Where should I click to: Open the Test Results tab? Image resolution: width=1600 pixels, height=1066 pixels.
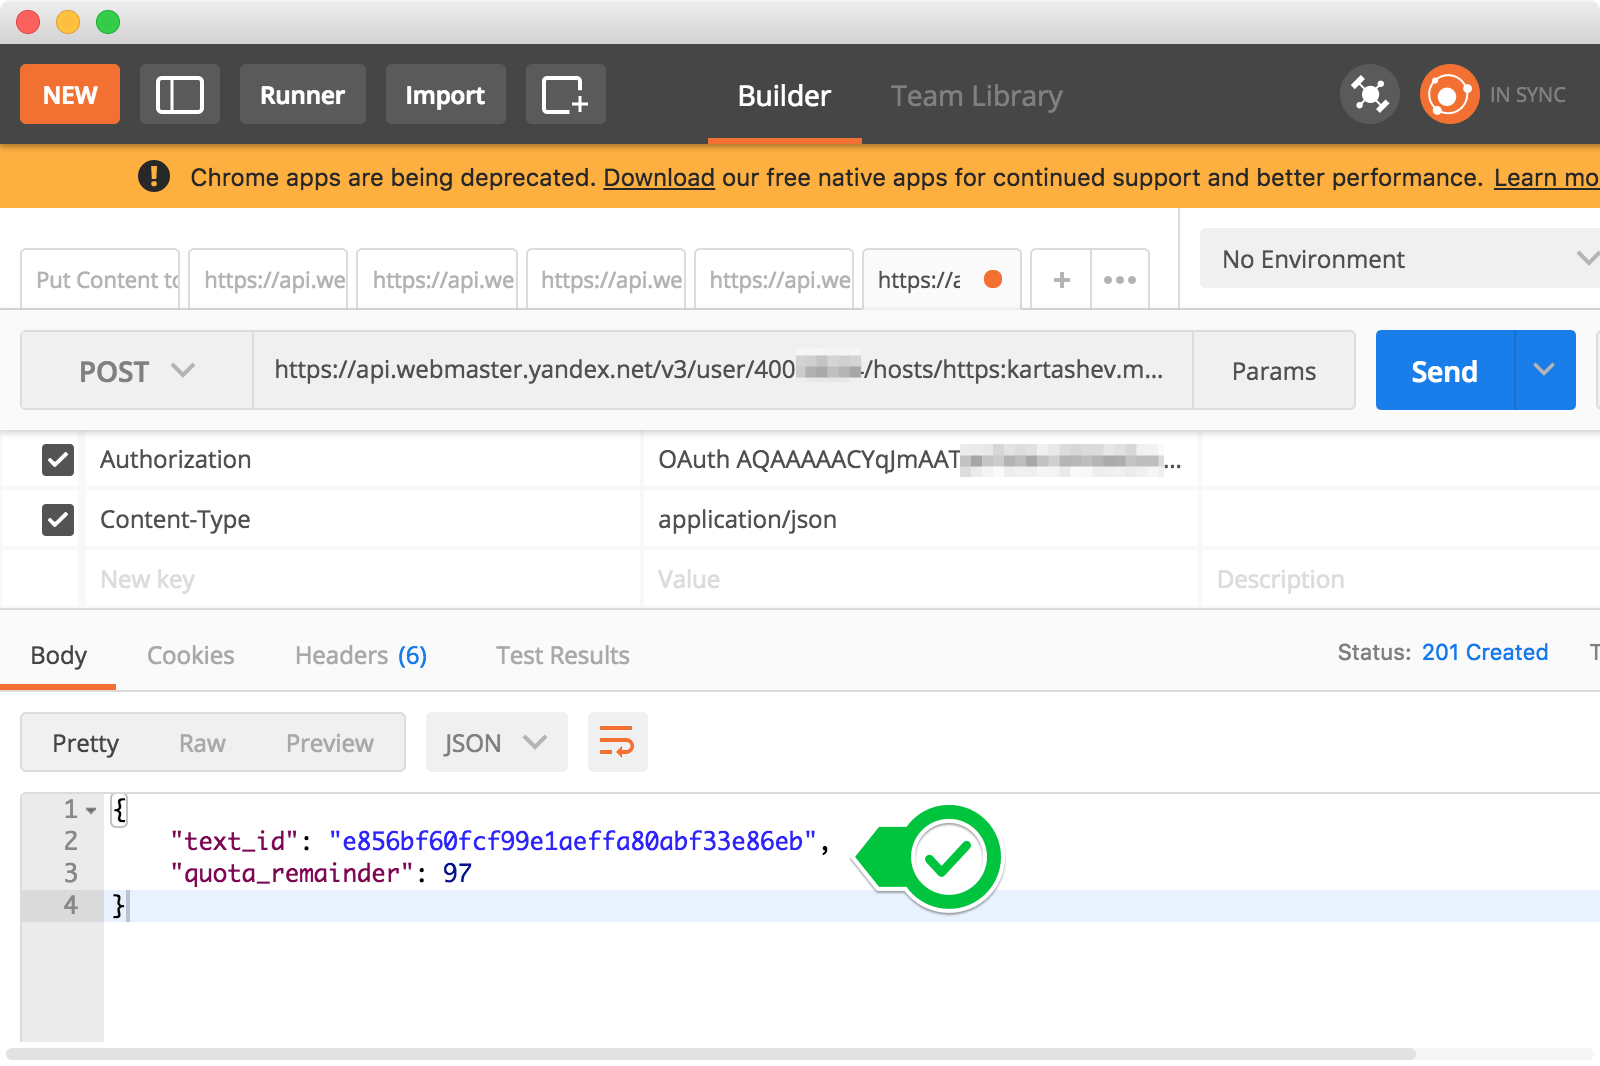click(563, 656)
